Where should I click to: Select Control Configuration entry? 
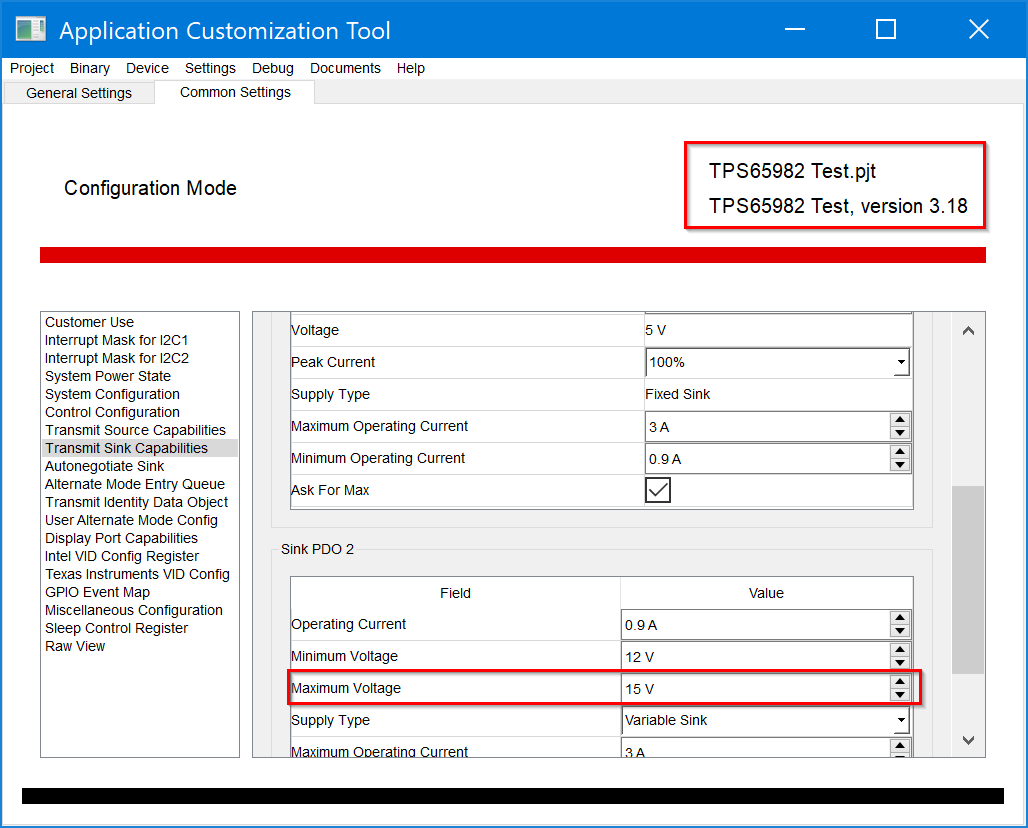click(x=112, y=412)
